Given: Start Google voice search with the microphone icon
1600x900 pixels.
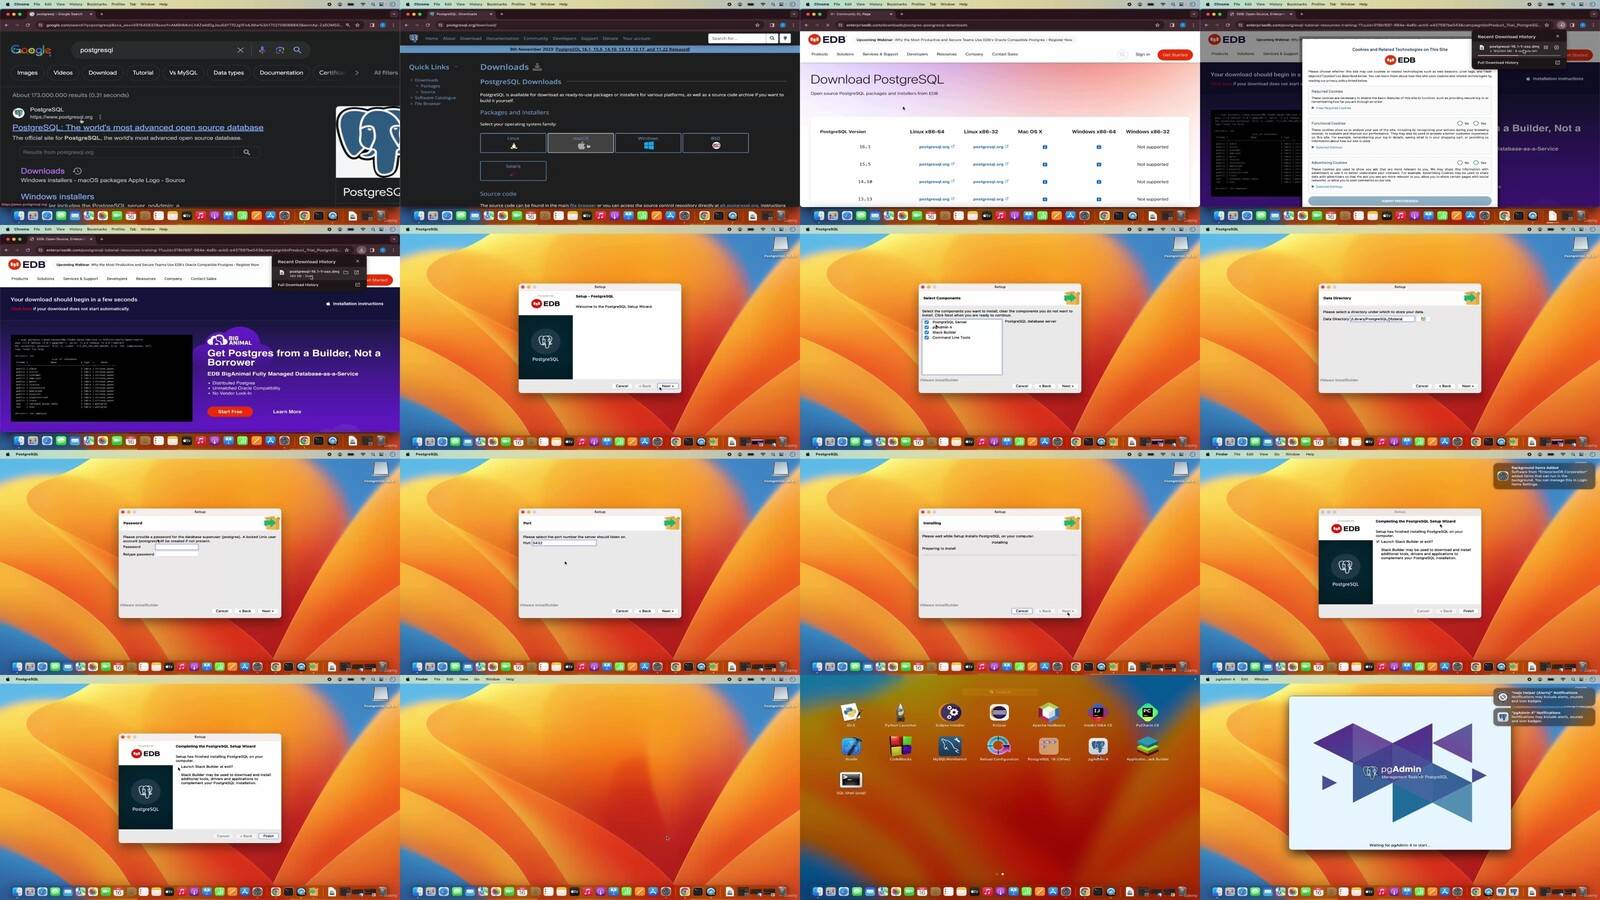Looking at the screenshot, I should 262,50.
